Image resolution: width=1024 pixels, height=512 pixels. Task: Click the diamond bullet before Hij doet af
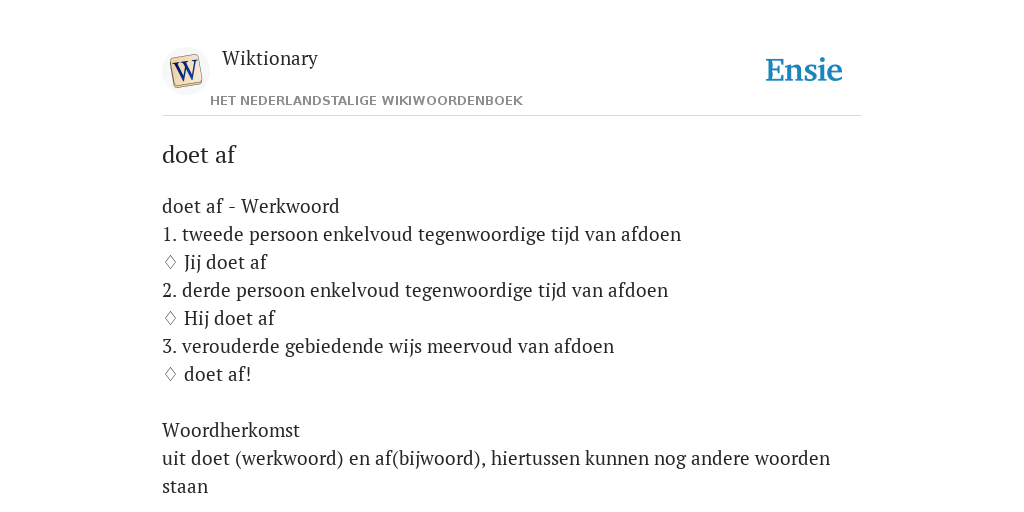click(170, 319)
